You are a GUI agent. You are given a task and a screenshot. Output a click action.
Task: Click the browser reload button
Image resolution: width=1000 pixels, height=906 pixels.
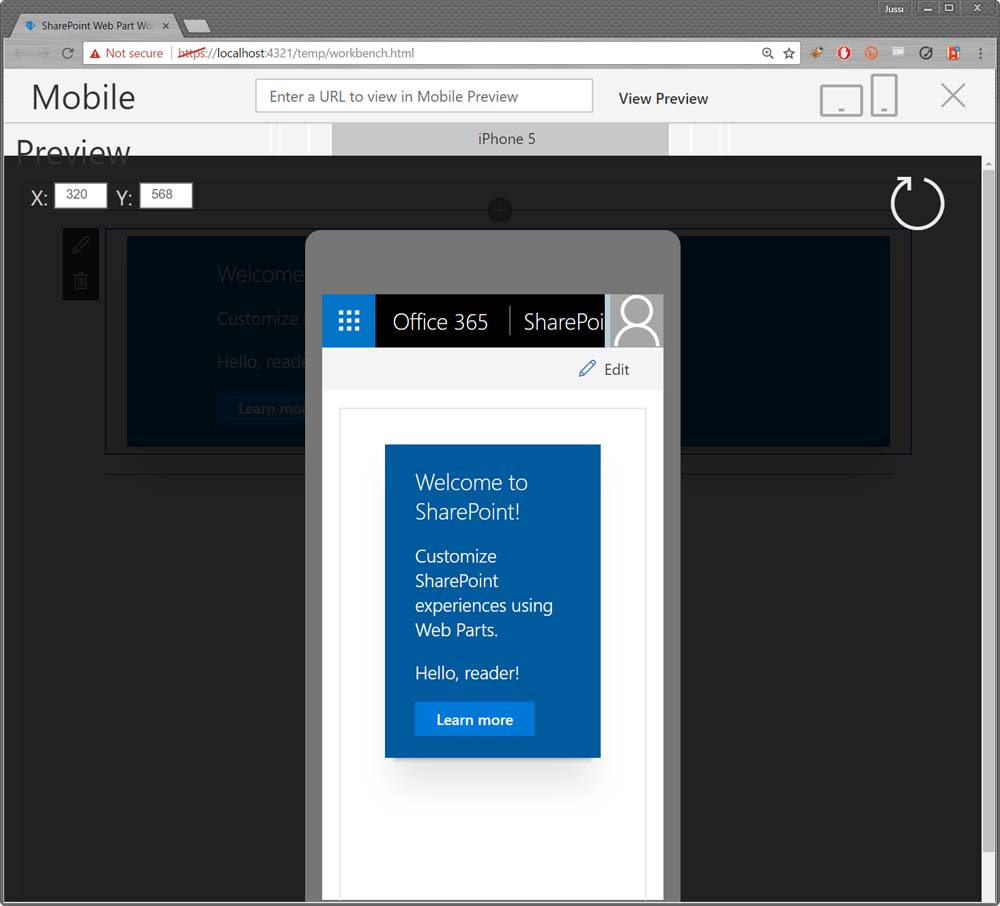68,54
